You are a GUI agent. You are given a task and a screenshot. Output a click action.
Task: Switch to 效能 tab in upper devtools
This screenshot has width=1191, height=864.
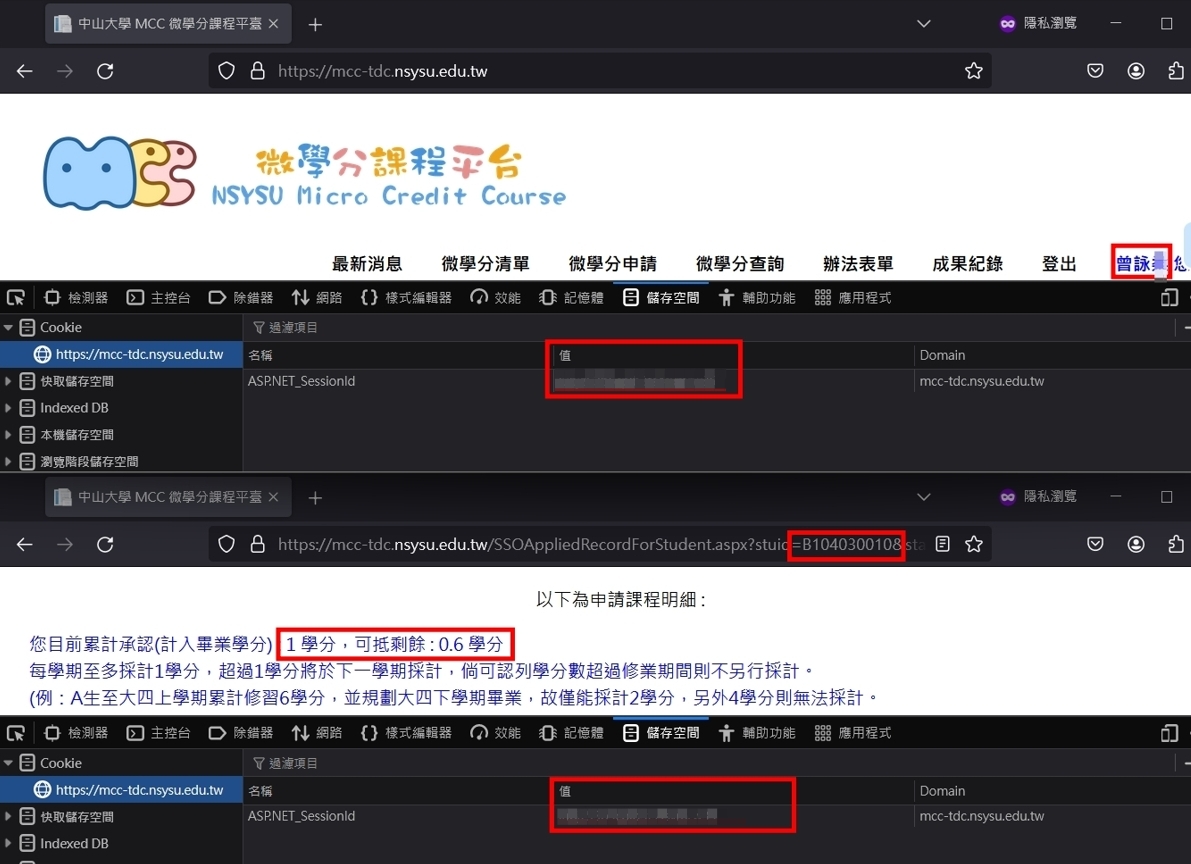point(495,297)
